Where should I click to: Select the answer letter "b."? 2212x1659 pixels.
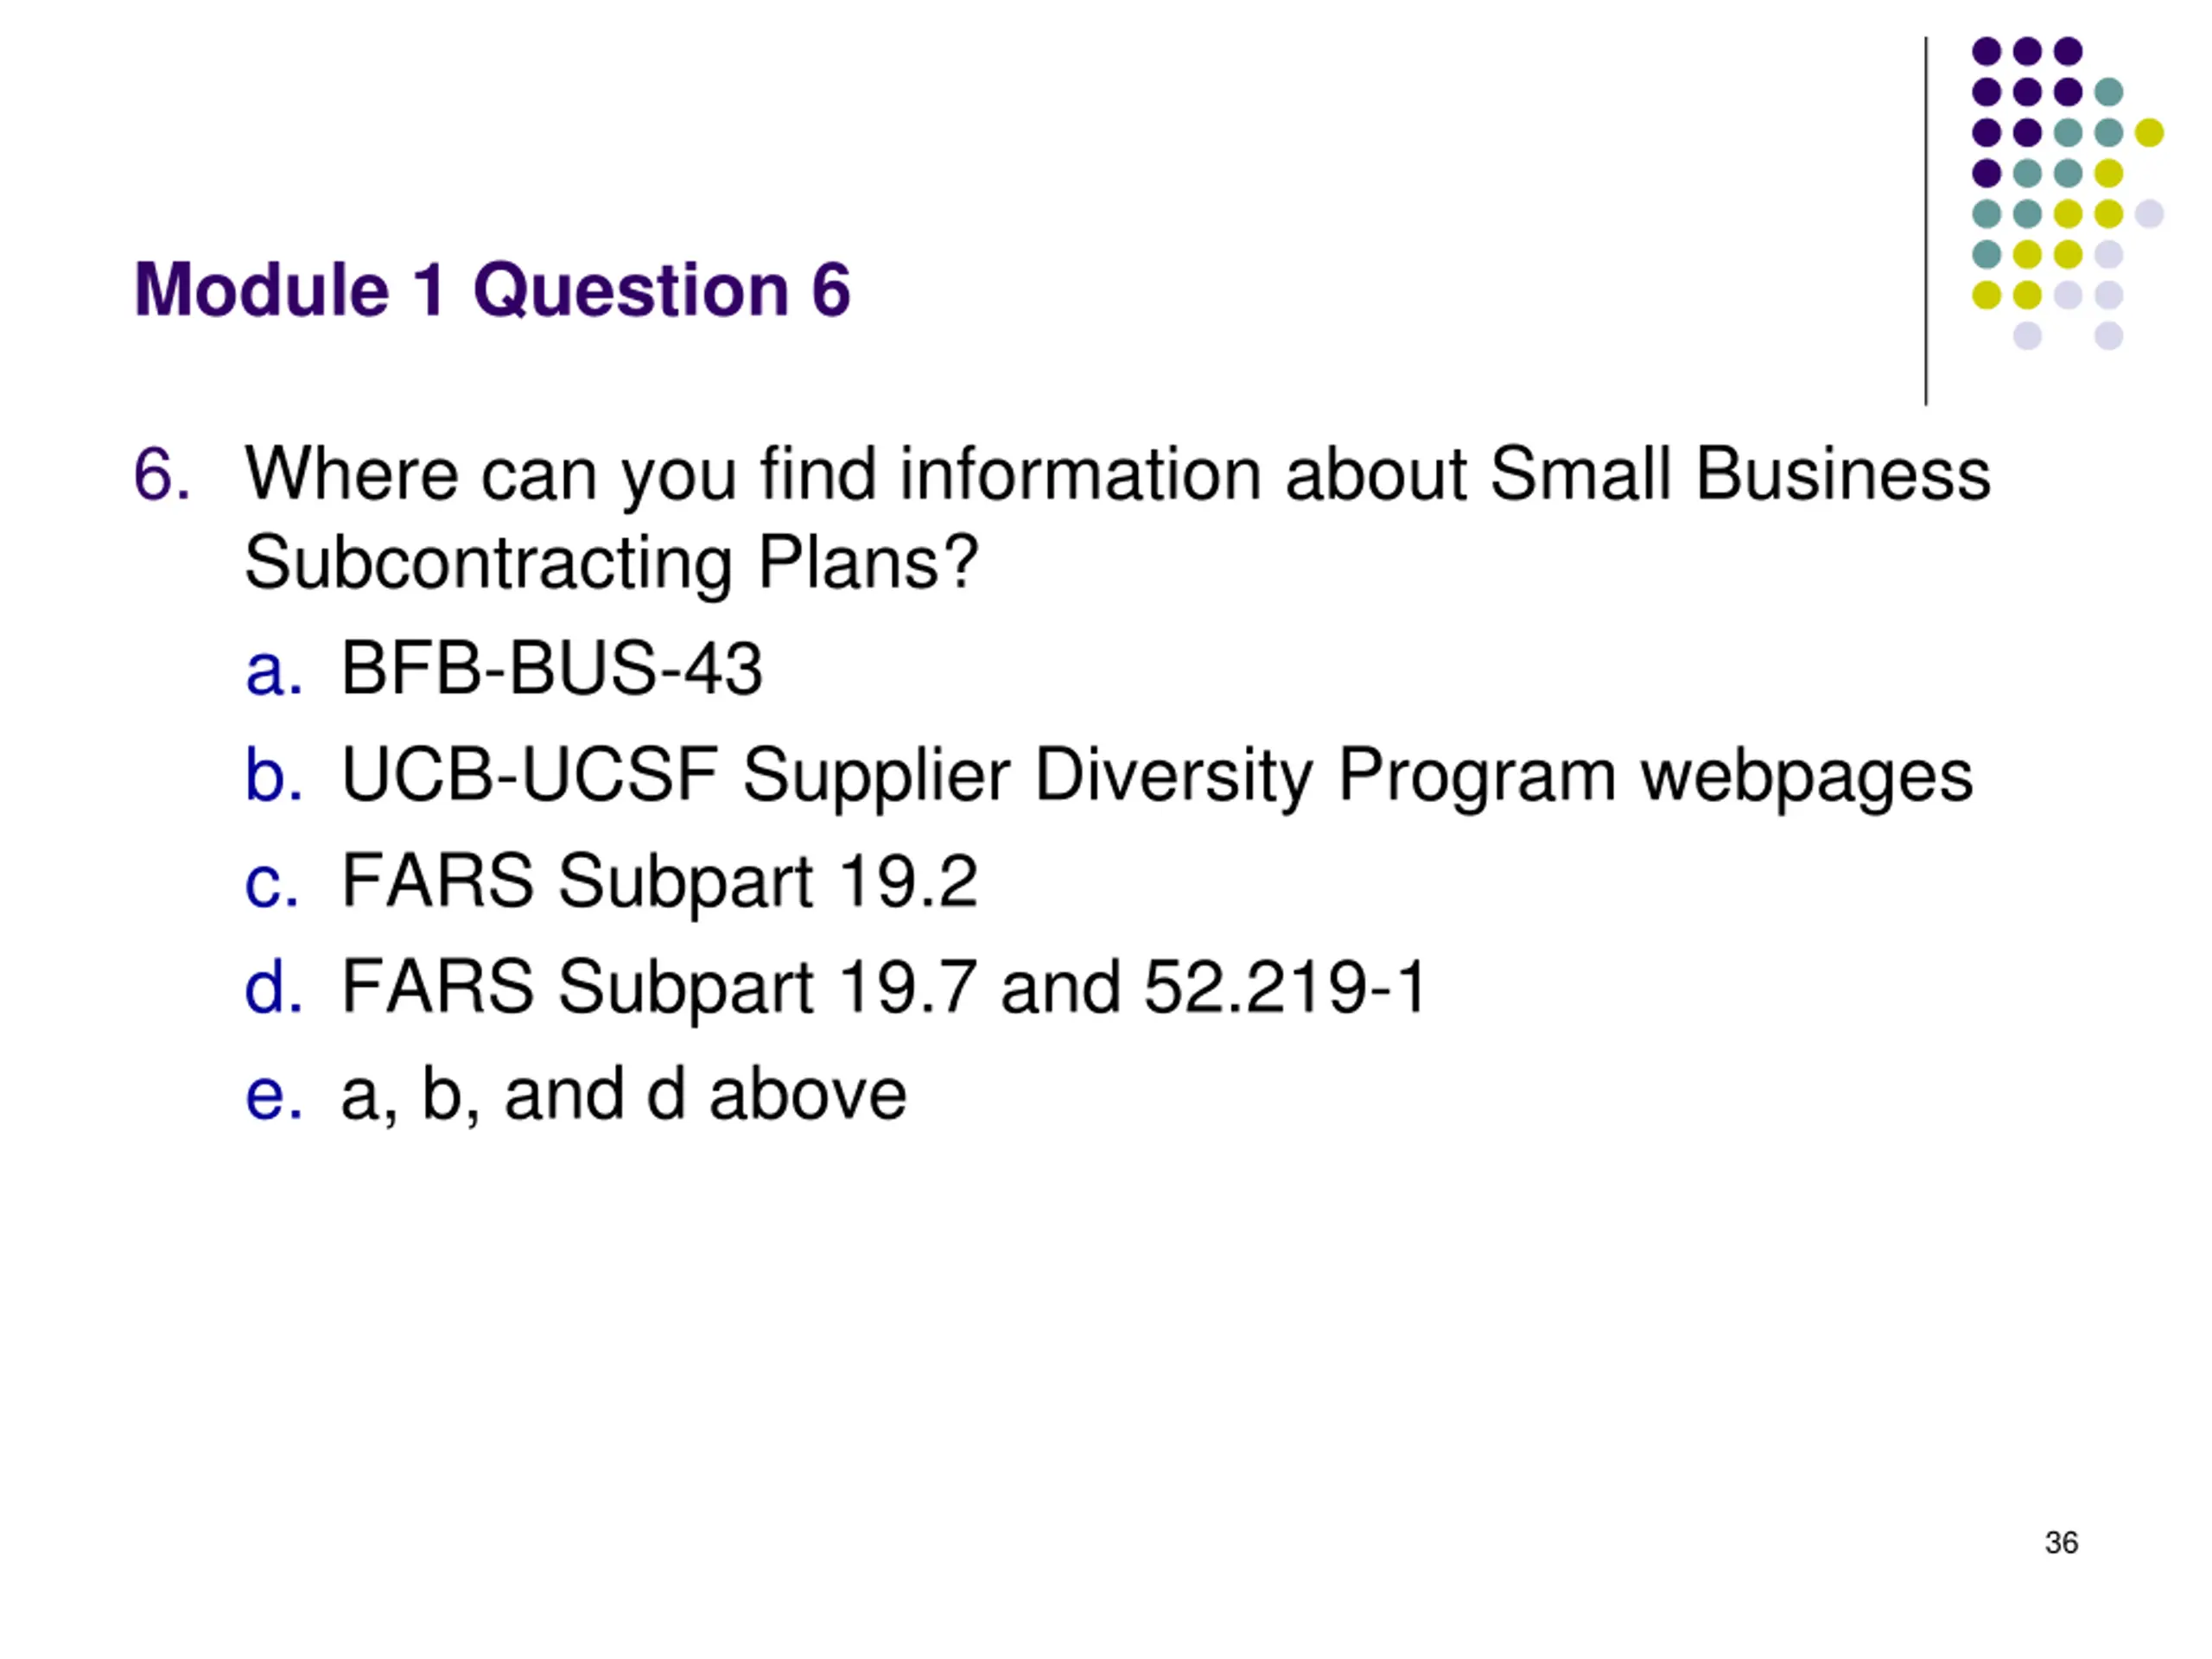pos(273,775)
